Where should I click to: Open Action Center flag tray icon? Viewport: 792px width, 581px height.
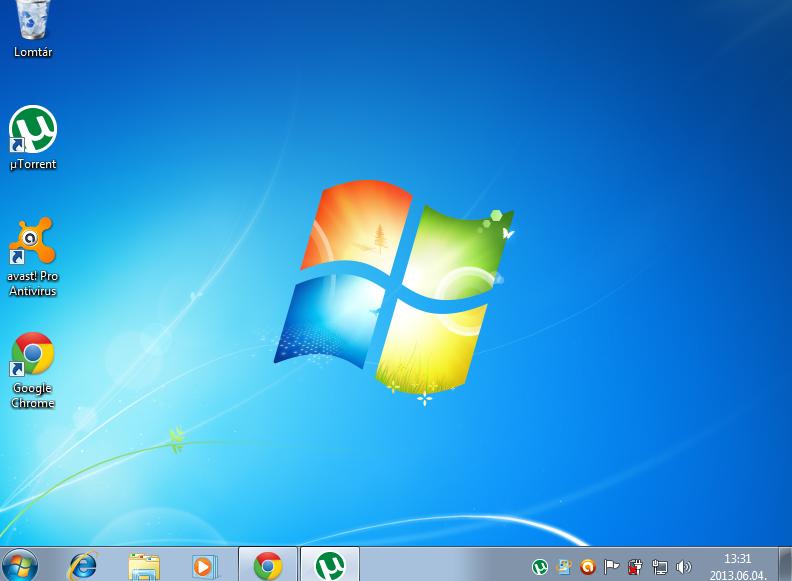(x=611, y=567)
